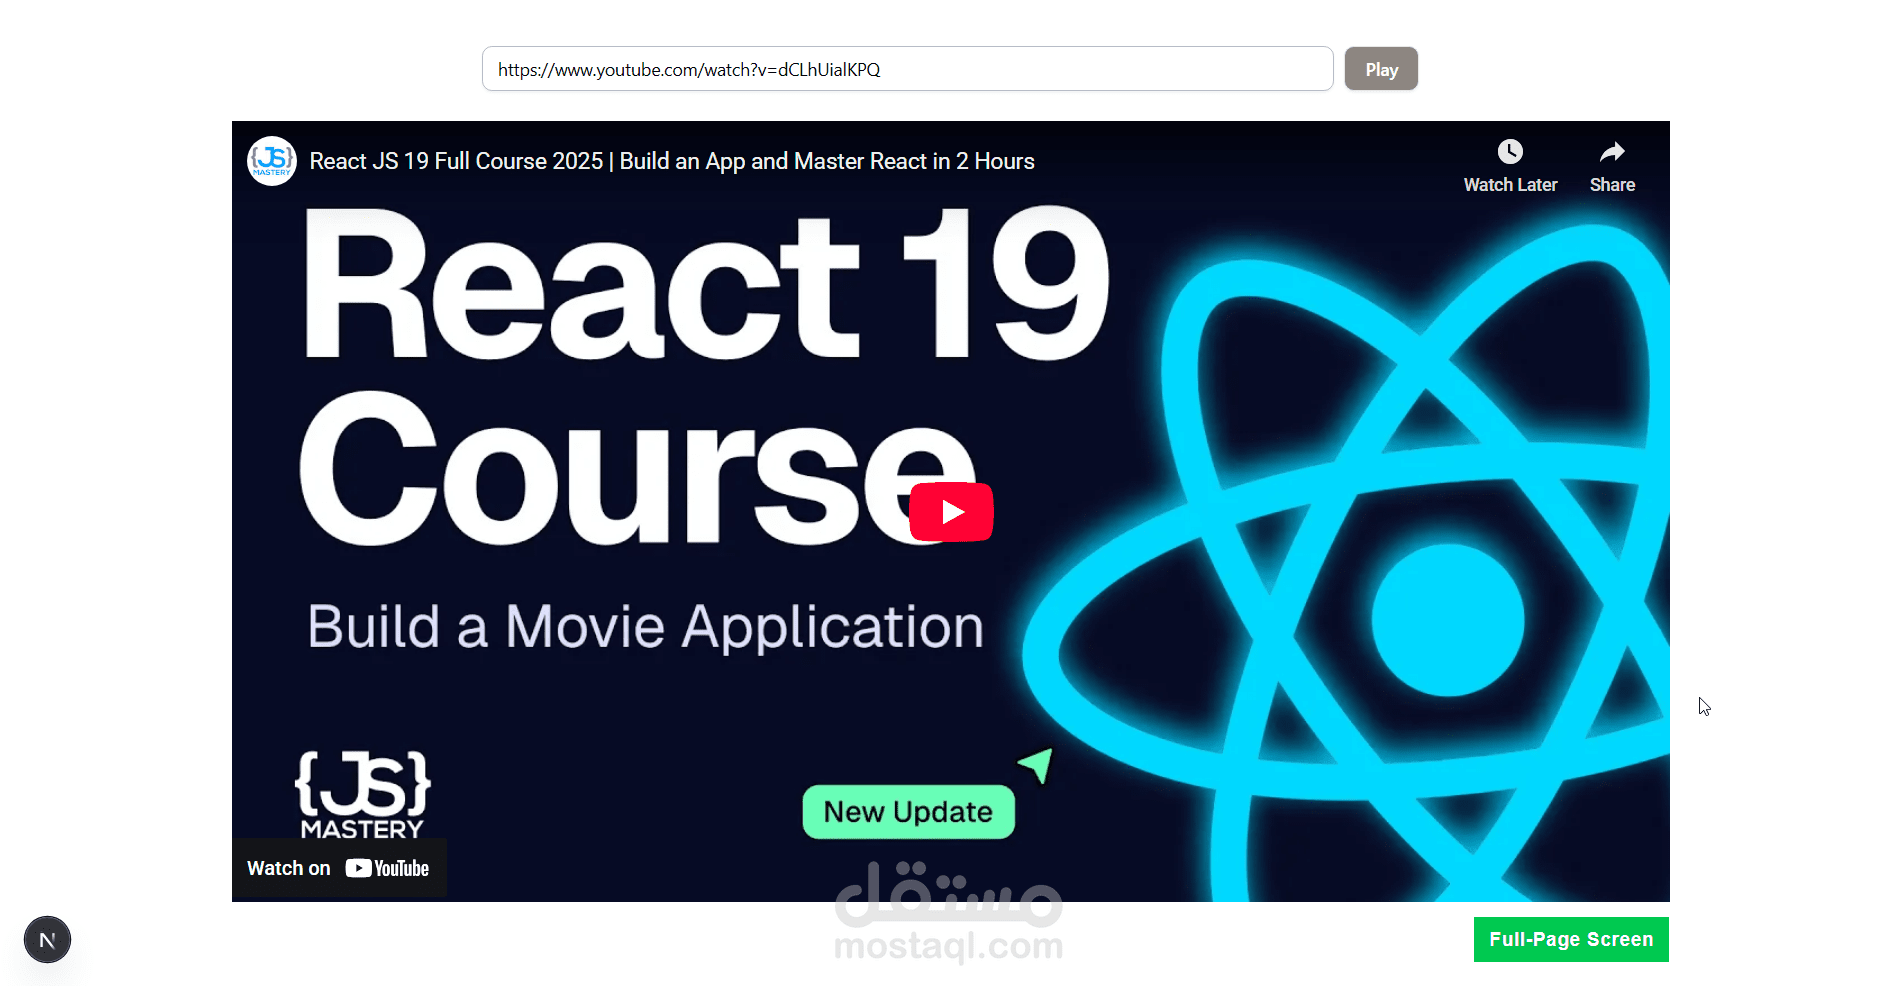The height and width of the screenshot is (986, 1898).
Task: Click the Full-Page Screen button
Action: click(x=1571, y=939)
